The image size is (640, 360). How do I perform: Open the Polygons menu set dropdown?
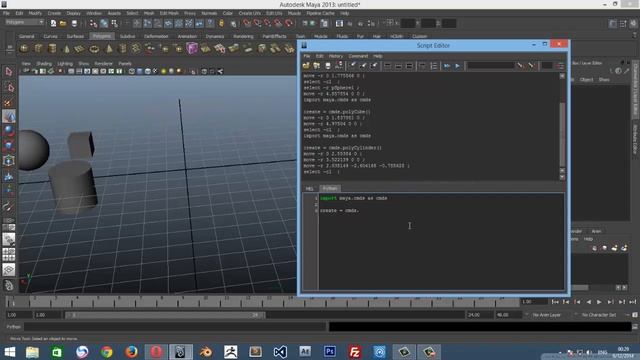(x=24, y=22)
